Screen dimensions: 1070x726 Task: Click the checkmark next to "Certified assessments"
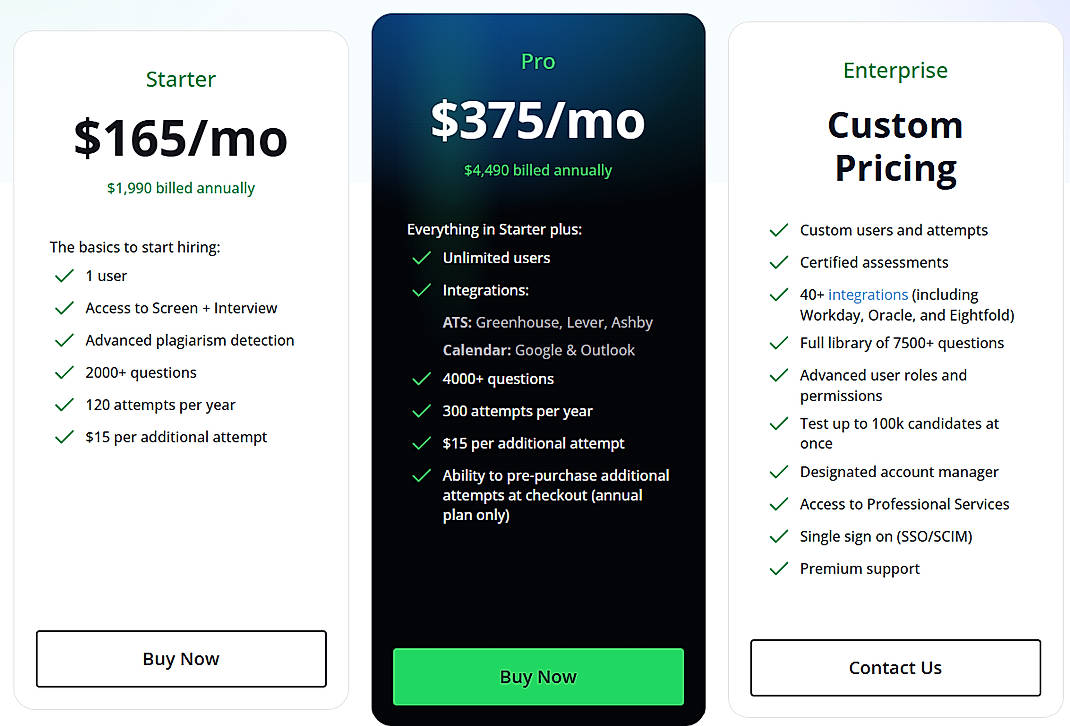[x=779, y=262]
